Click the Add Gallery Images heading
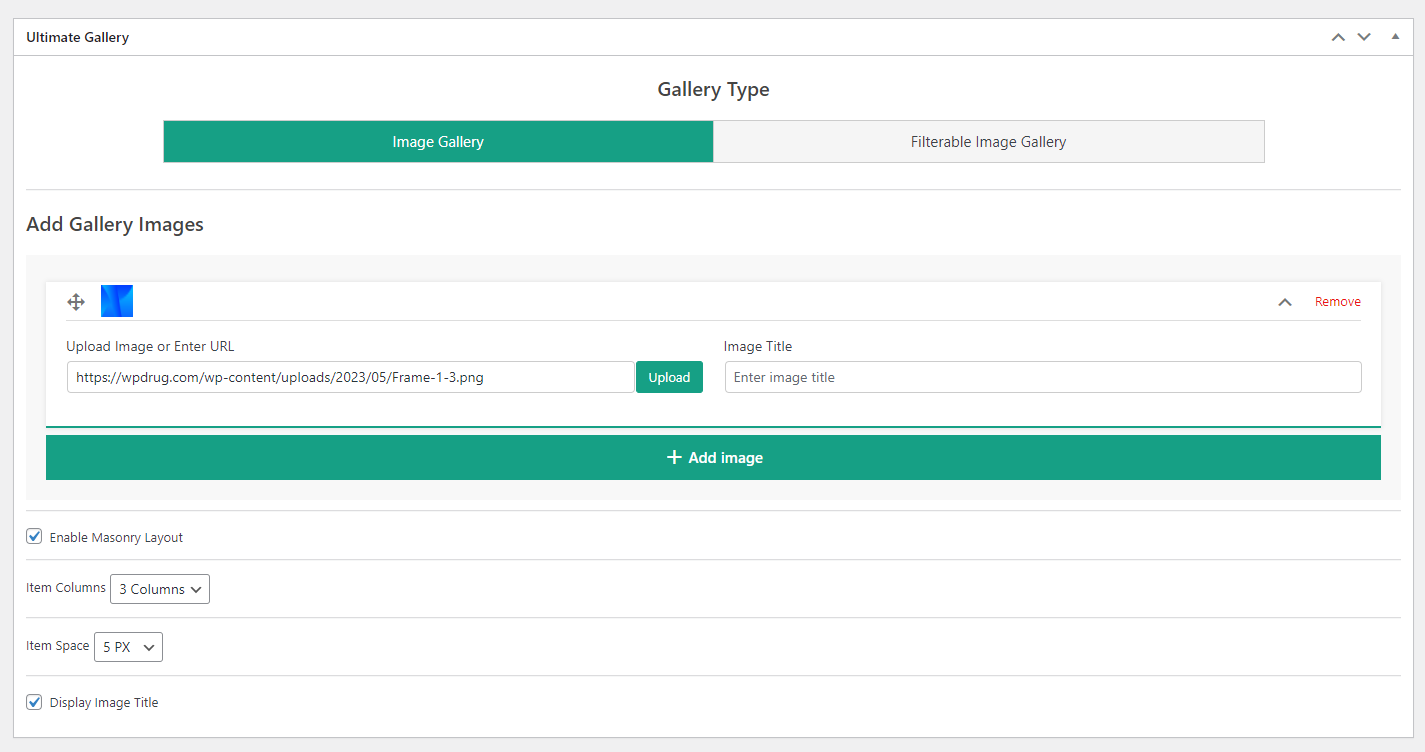The width and height of the screenshot is (1425, 752). (115, 224)
